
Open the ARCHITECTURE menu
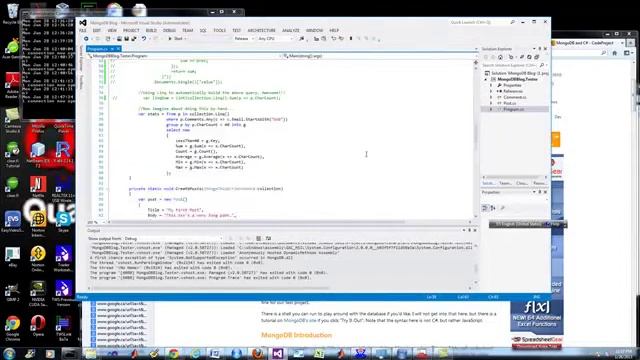point(262,31)
